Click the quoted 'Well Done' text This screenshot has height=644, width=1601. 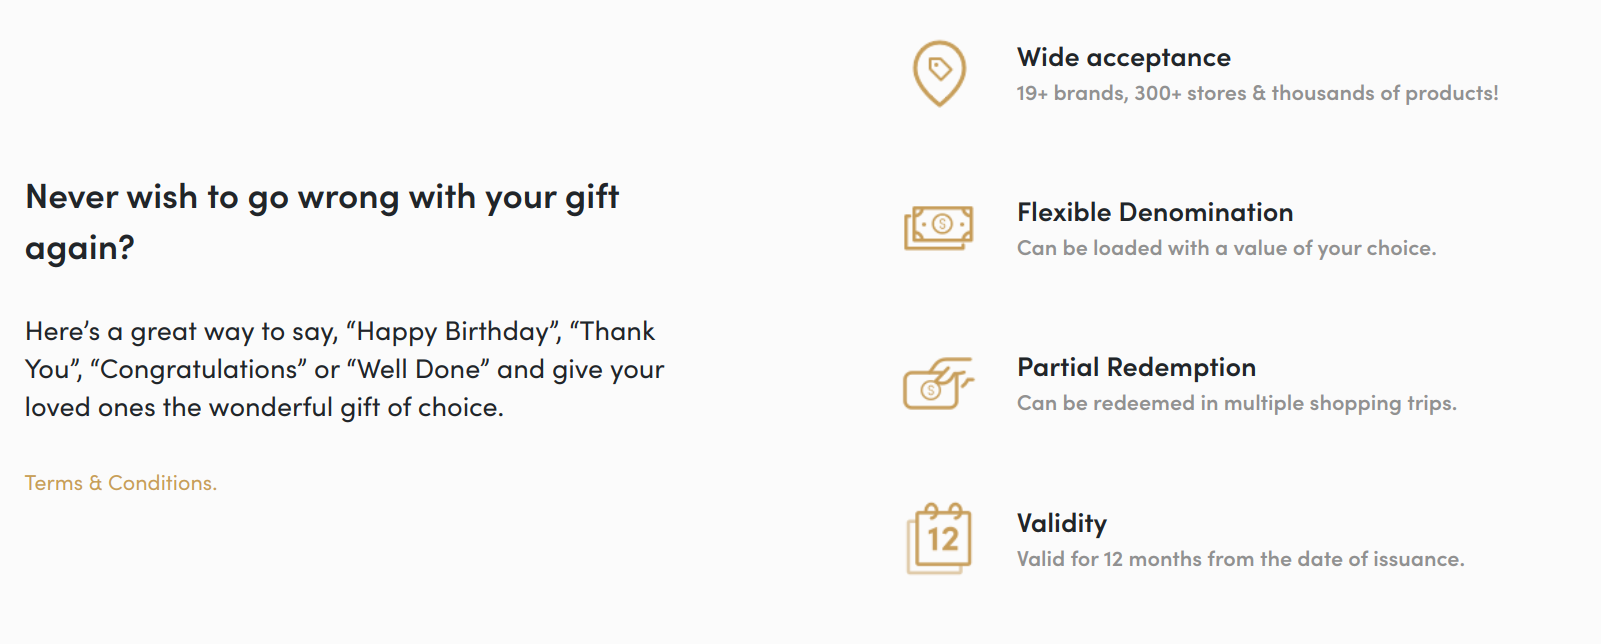point(418,369)
